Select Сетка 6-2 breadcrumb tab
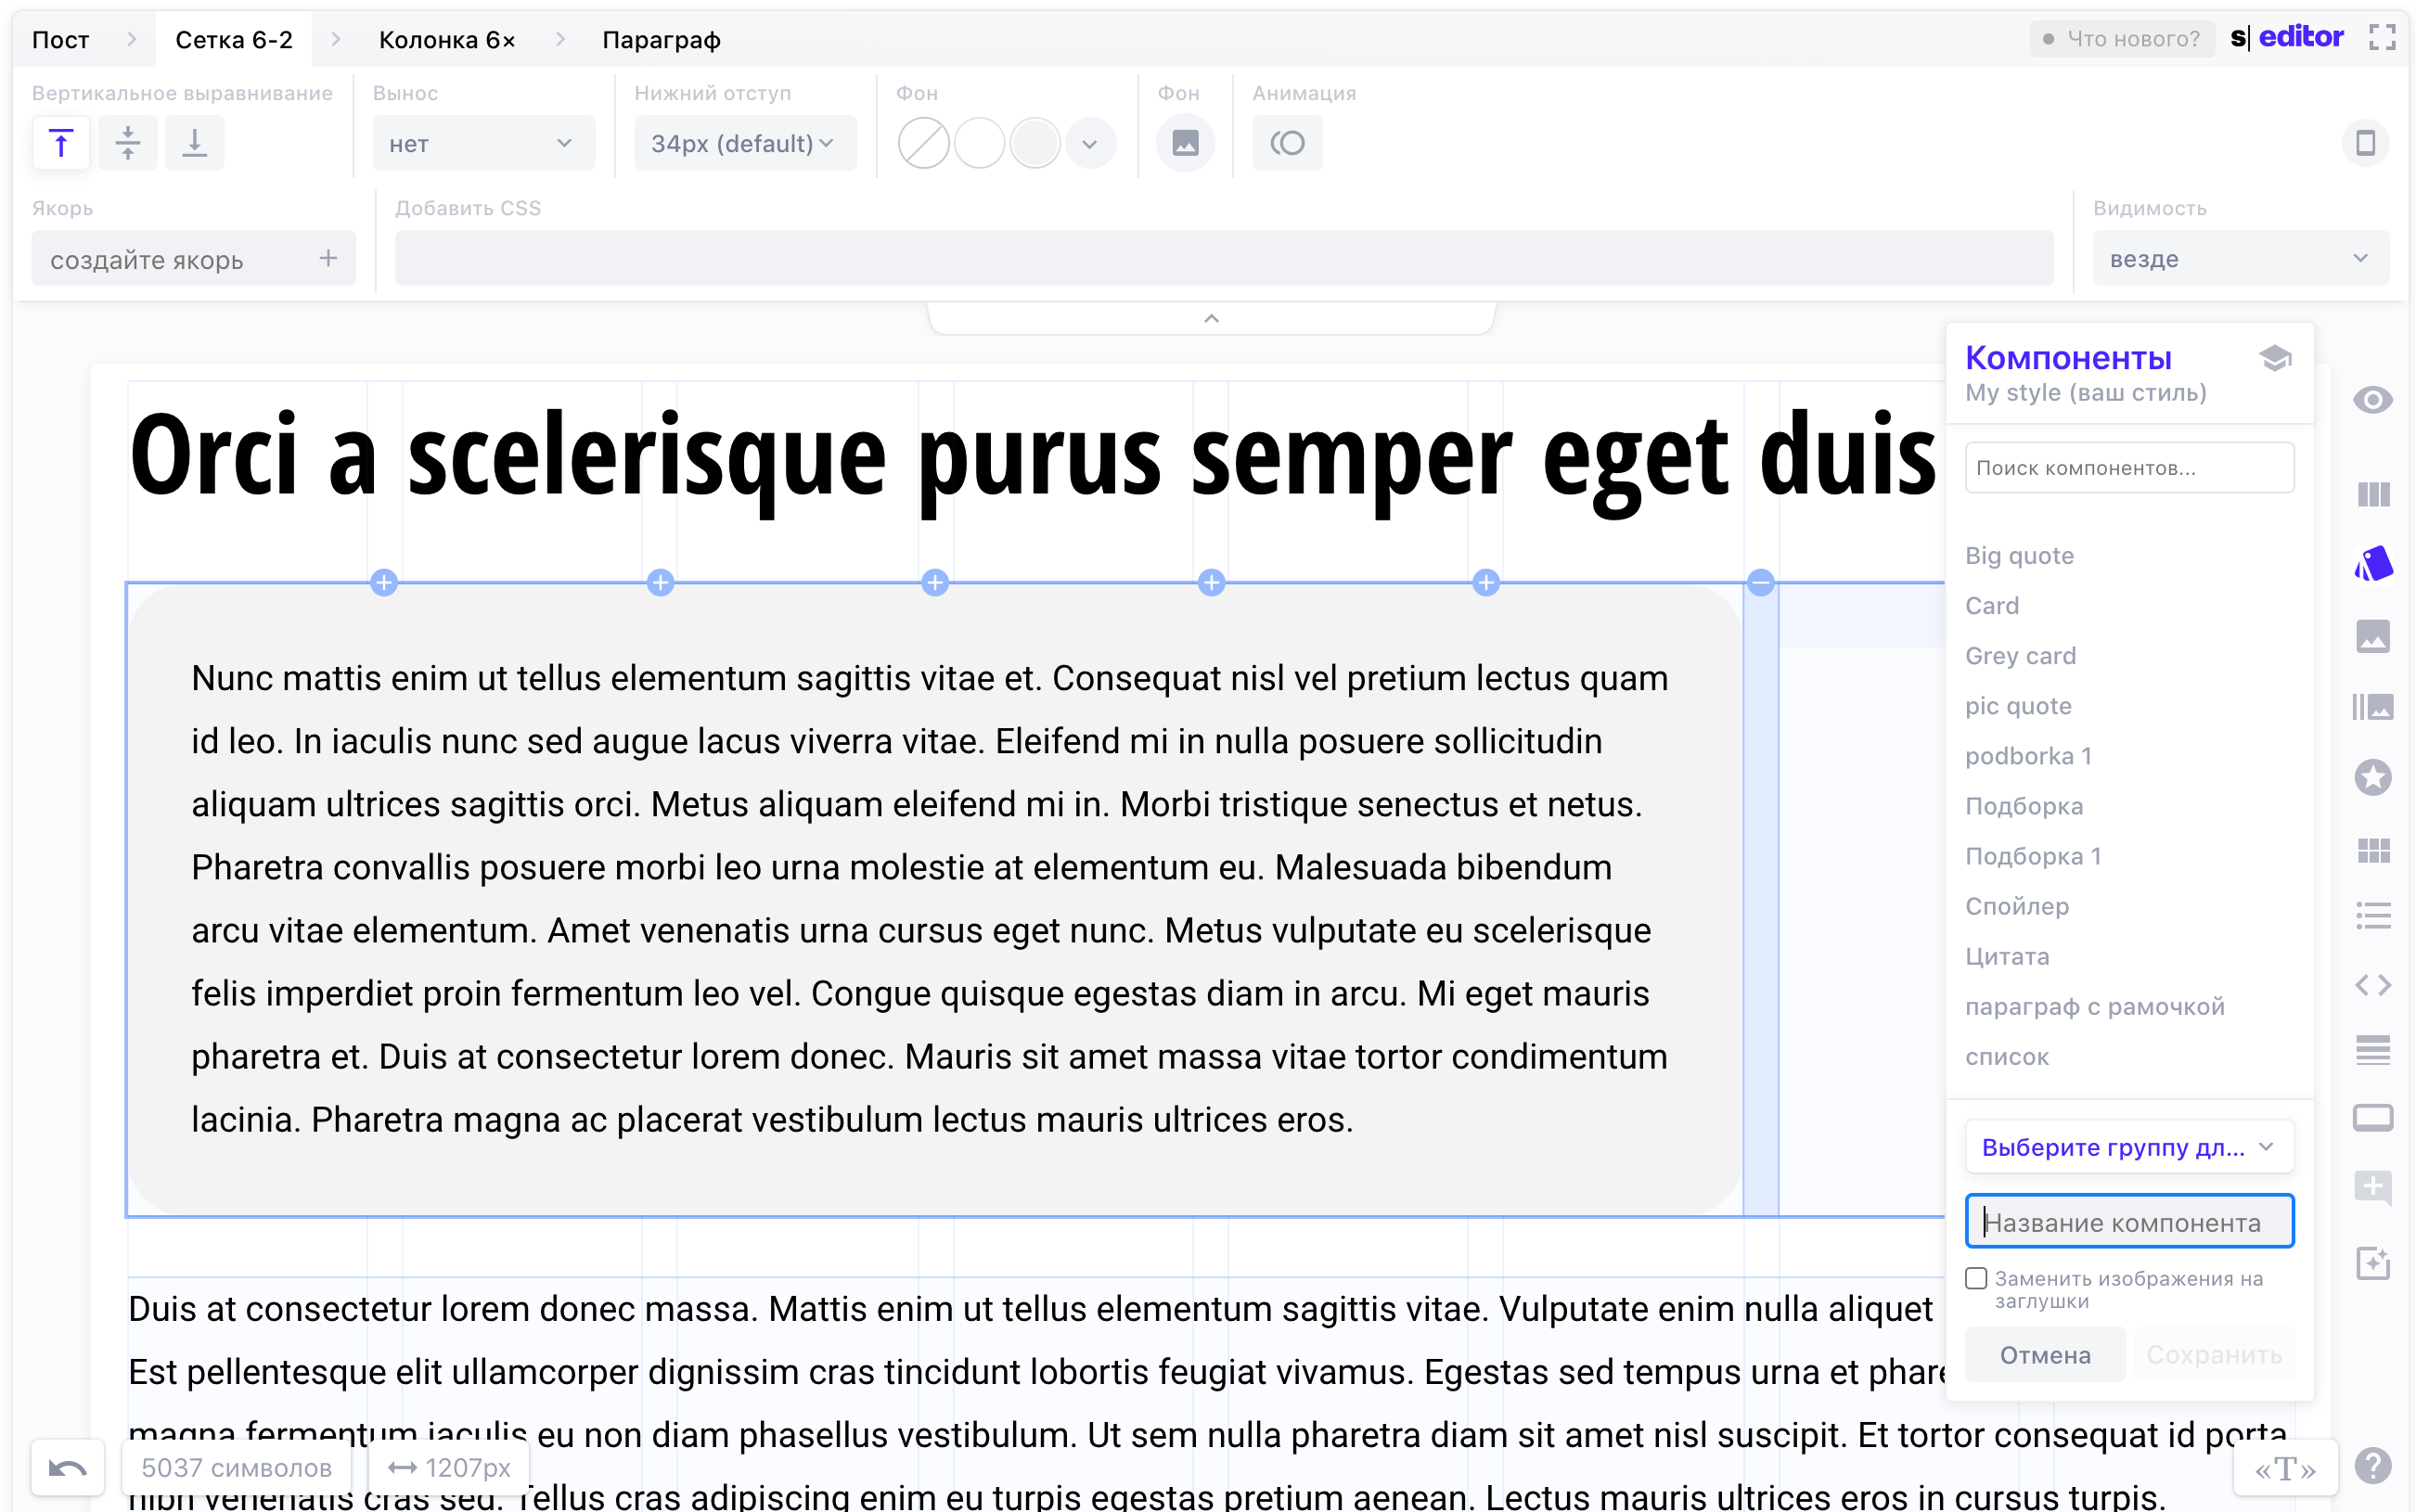The height and width of the screenshot is (1512, 2416). coord(234,39)
